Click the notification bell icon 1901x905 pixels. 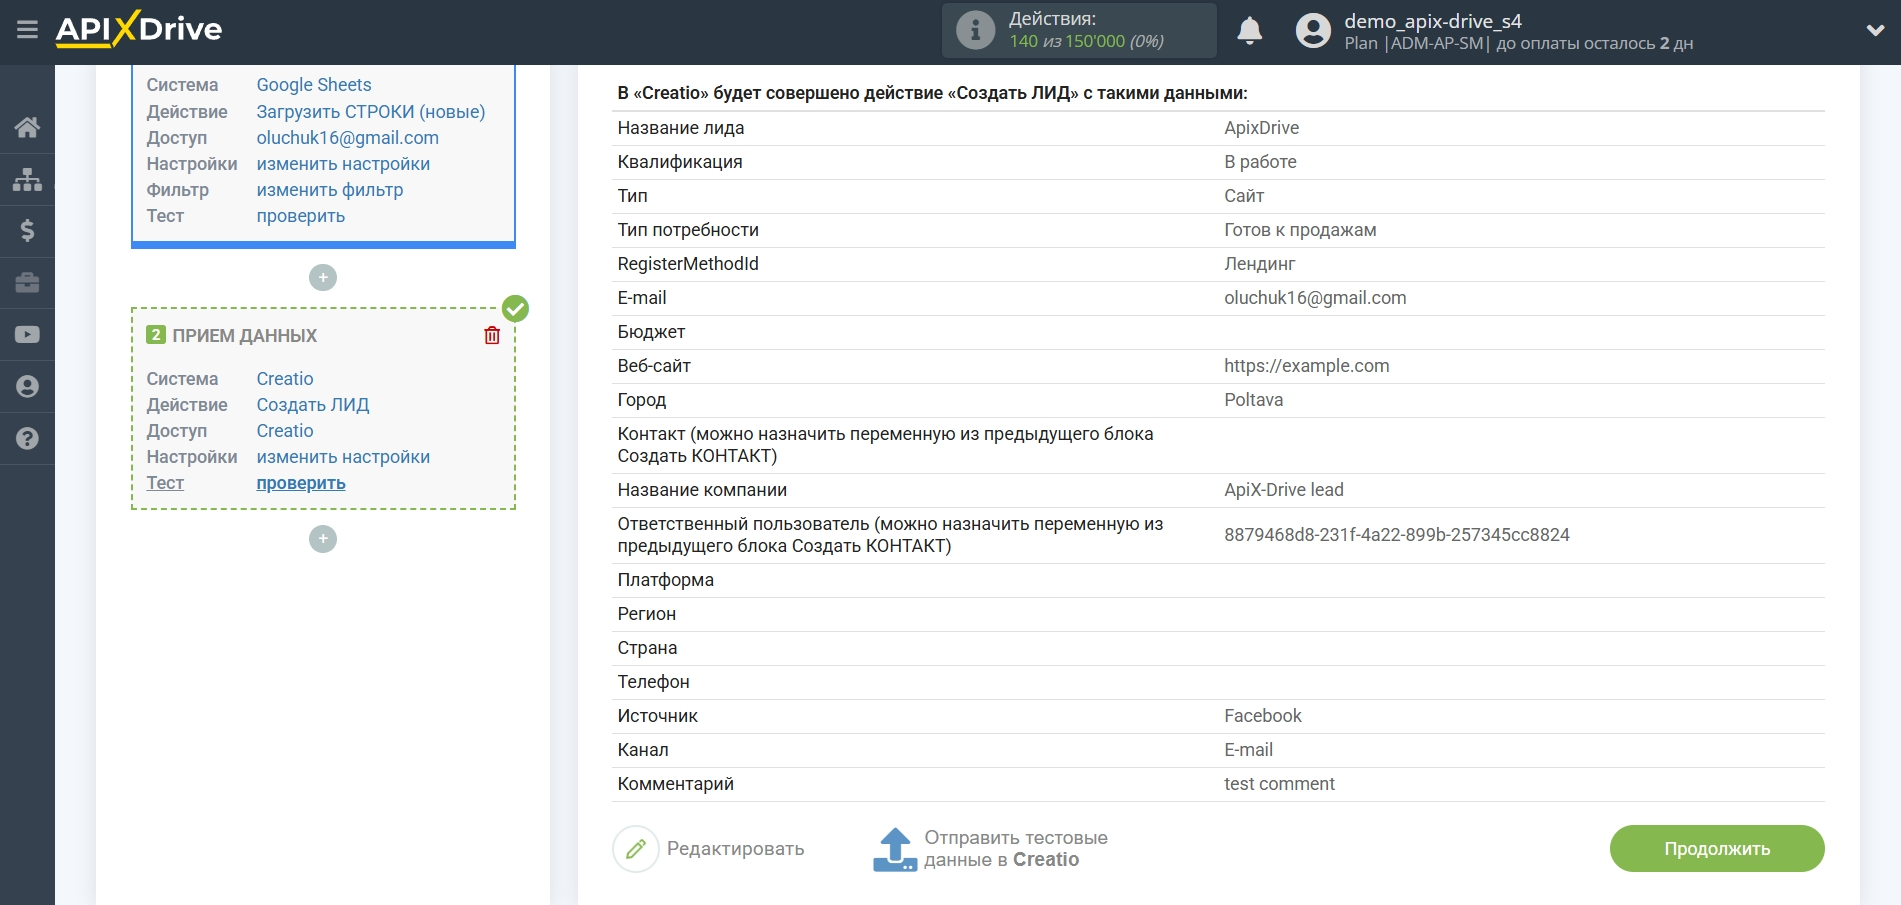coord(1249,31)
